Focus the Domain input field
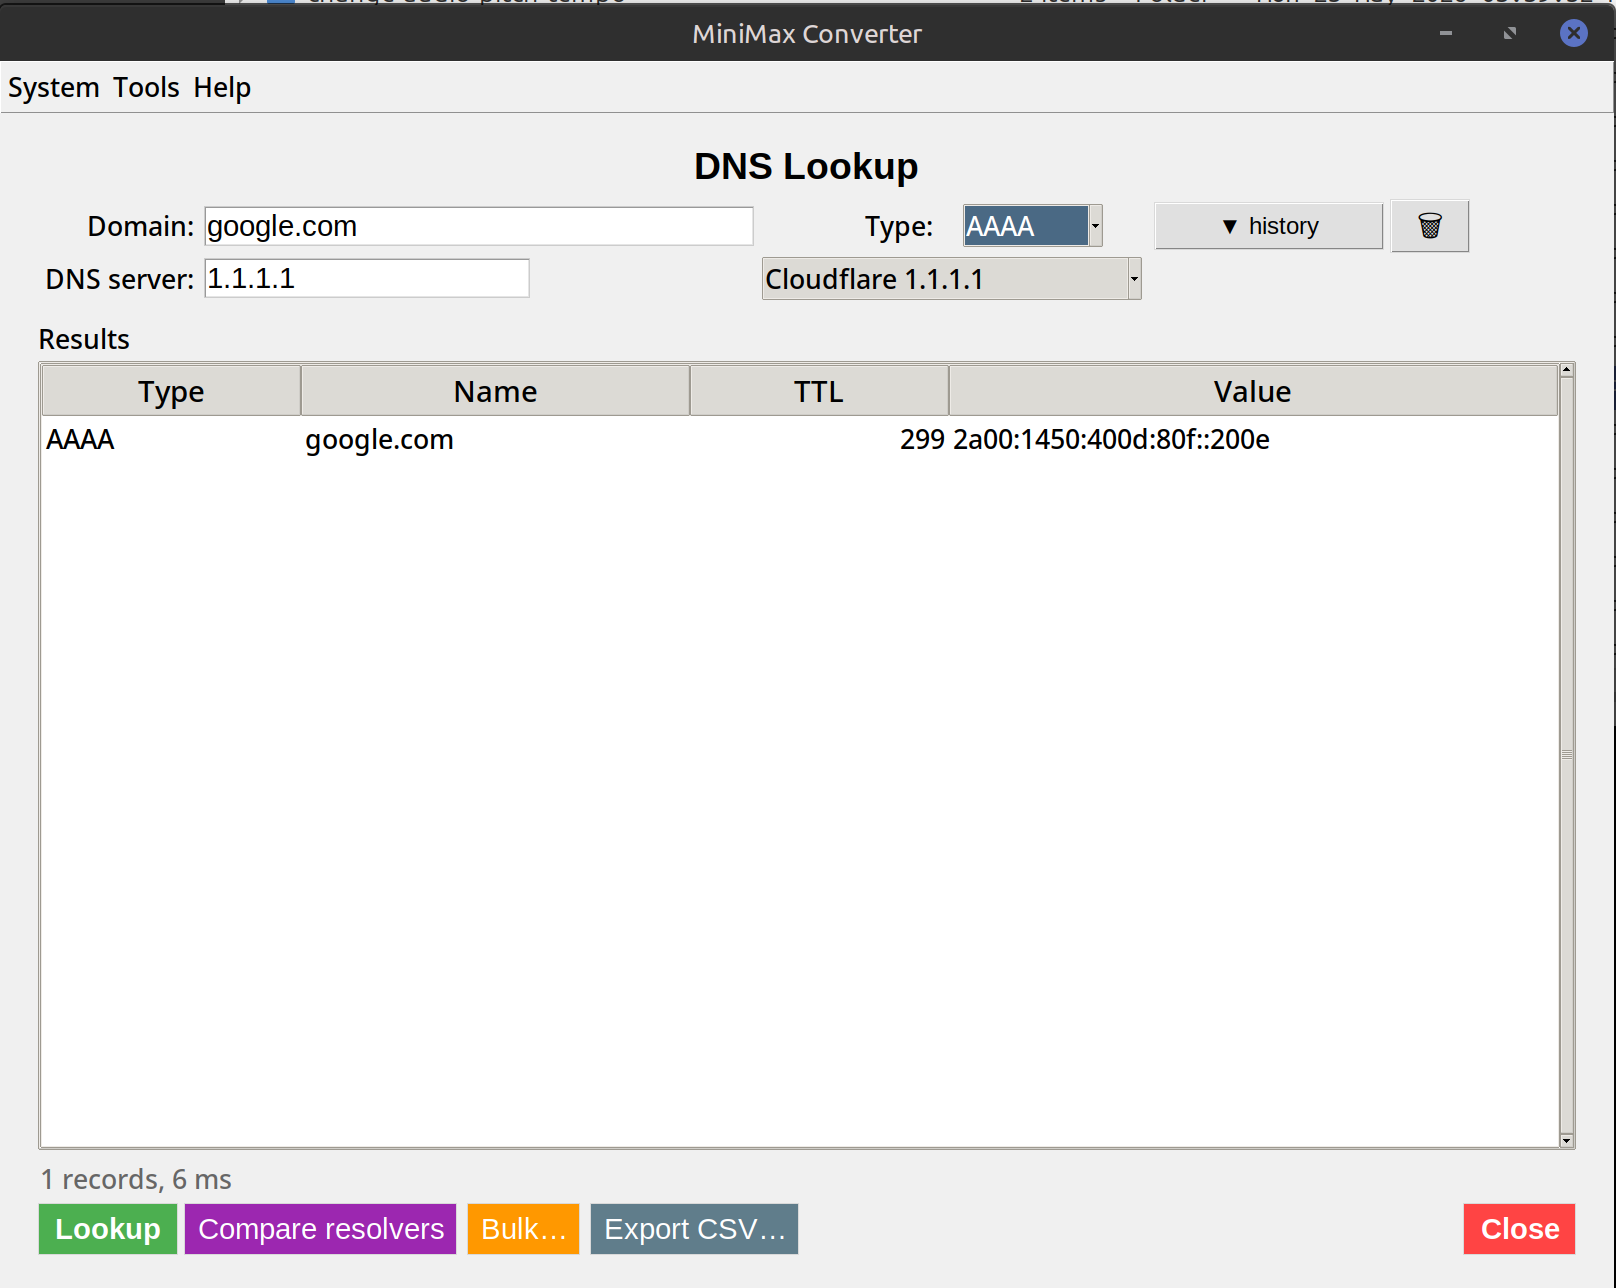Image resolution: width=1616 pixels, height=1288 pixels. pyautogui.click(x=479, y=226)
